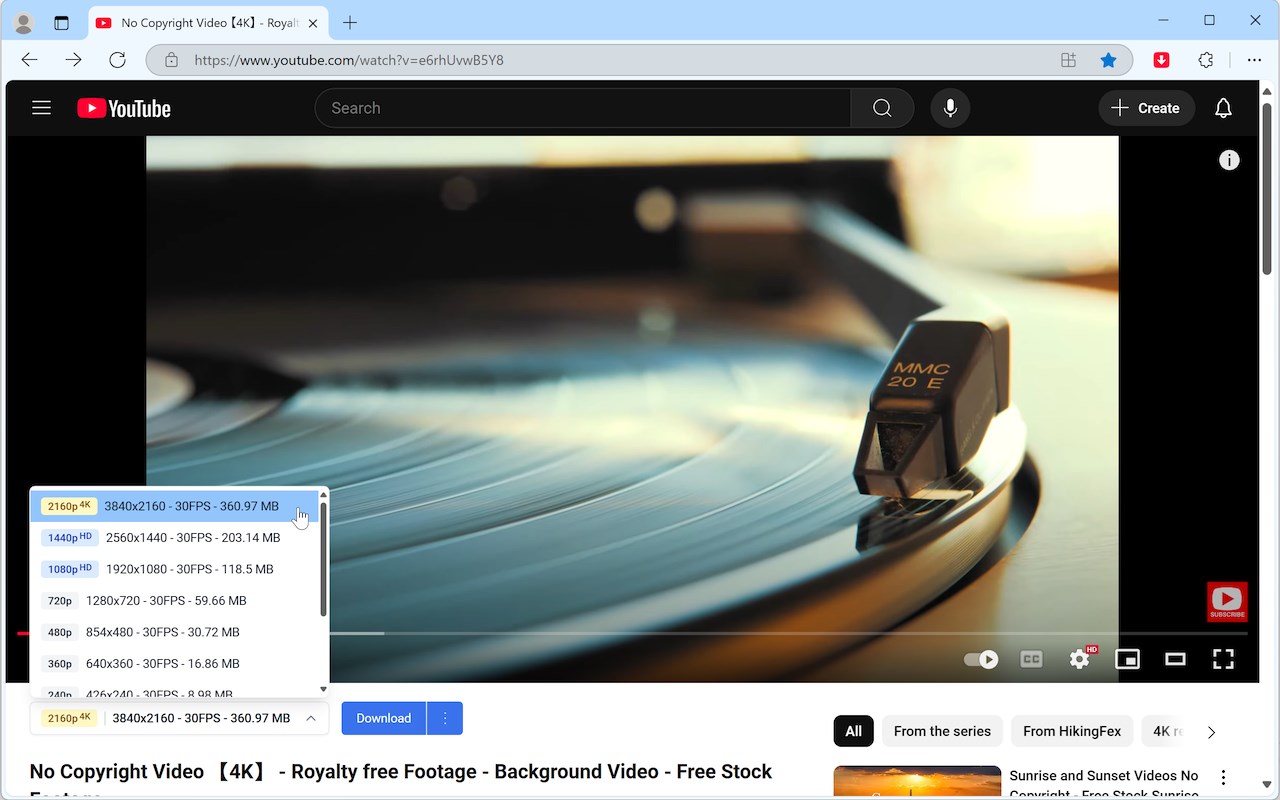Image resolution: width=1280 pixels, height=800 pixels.
Task: Open video settings gear icon
Action: (x=1080, y=659)
